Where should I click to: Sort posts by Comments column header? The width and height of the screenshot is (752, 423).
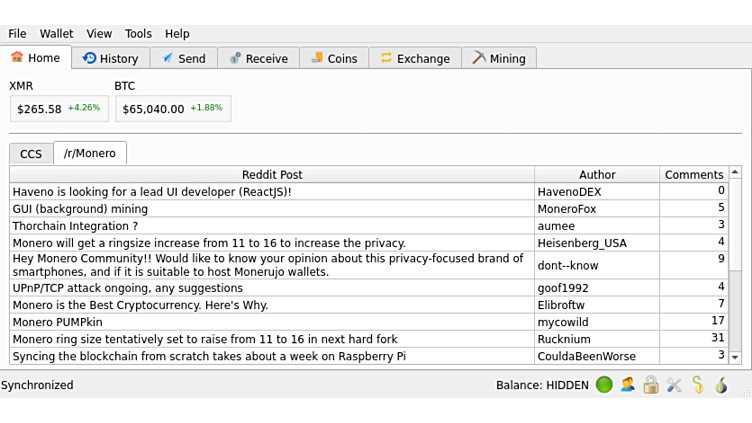(x=693, y=174)
